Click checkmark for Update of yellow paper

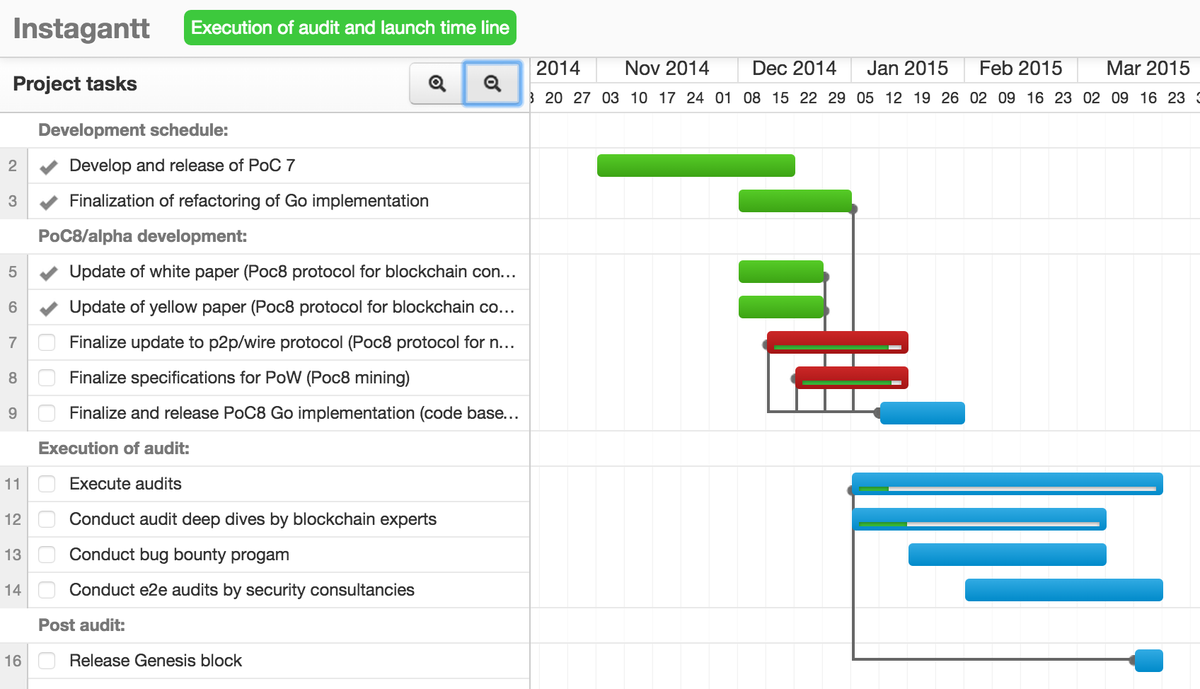click(47, 307)
